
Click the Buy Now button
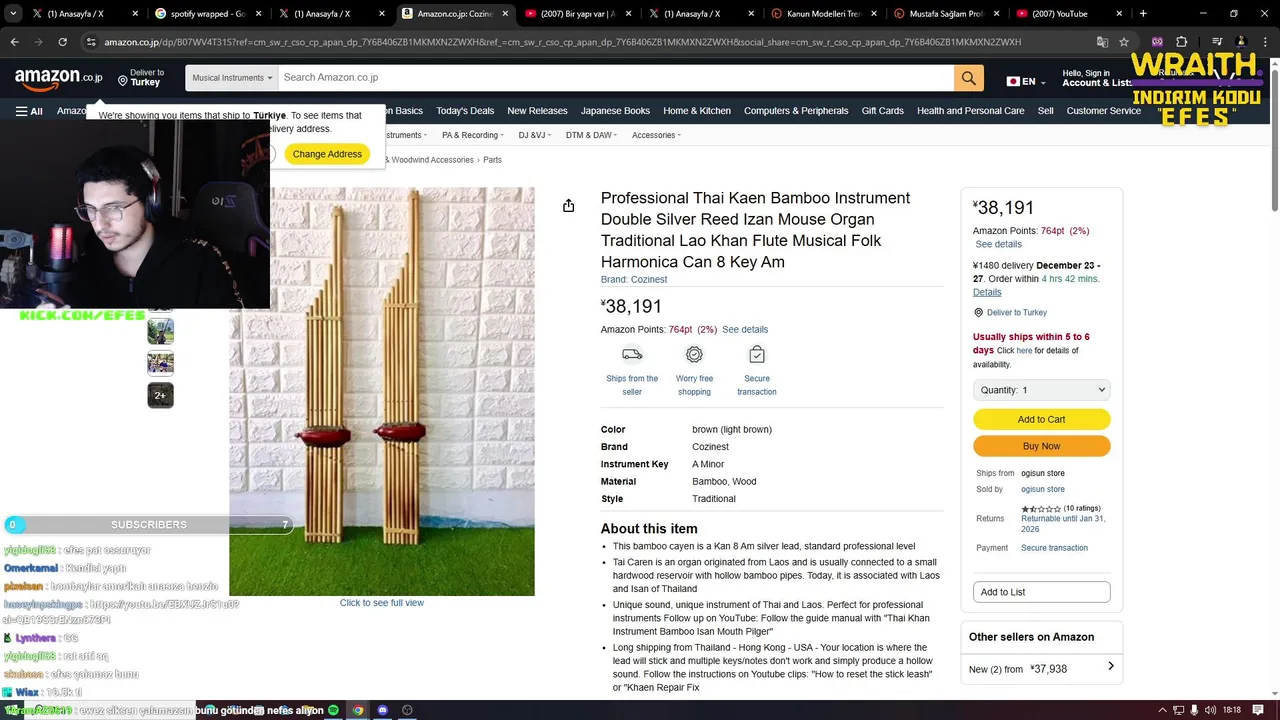pos(1041,446)
